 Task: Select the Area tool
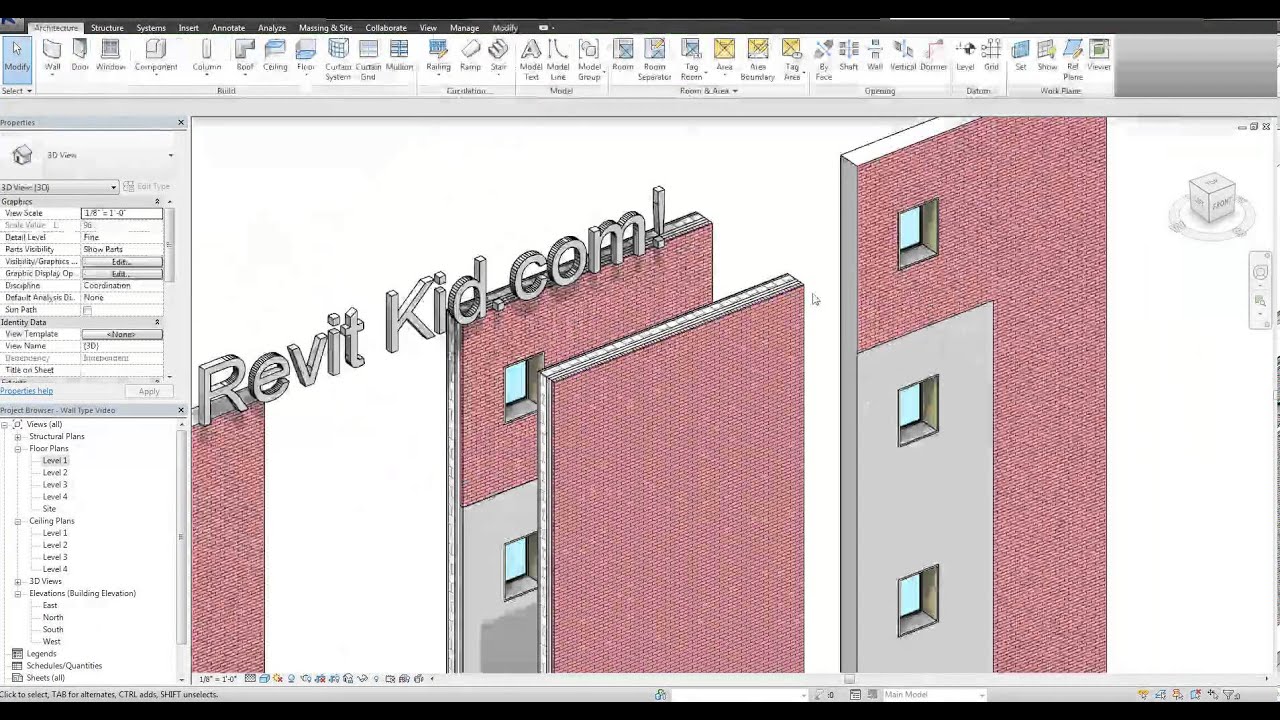[x=724, y=55]
